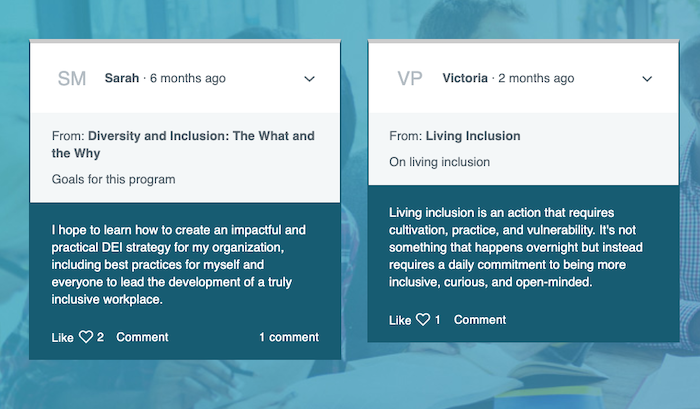Open the Living Inclusion course link
This screenshot has height=409, width=700.
click(x=473, y=136)
